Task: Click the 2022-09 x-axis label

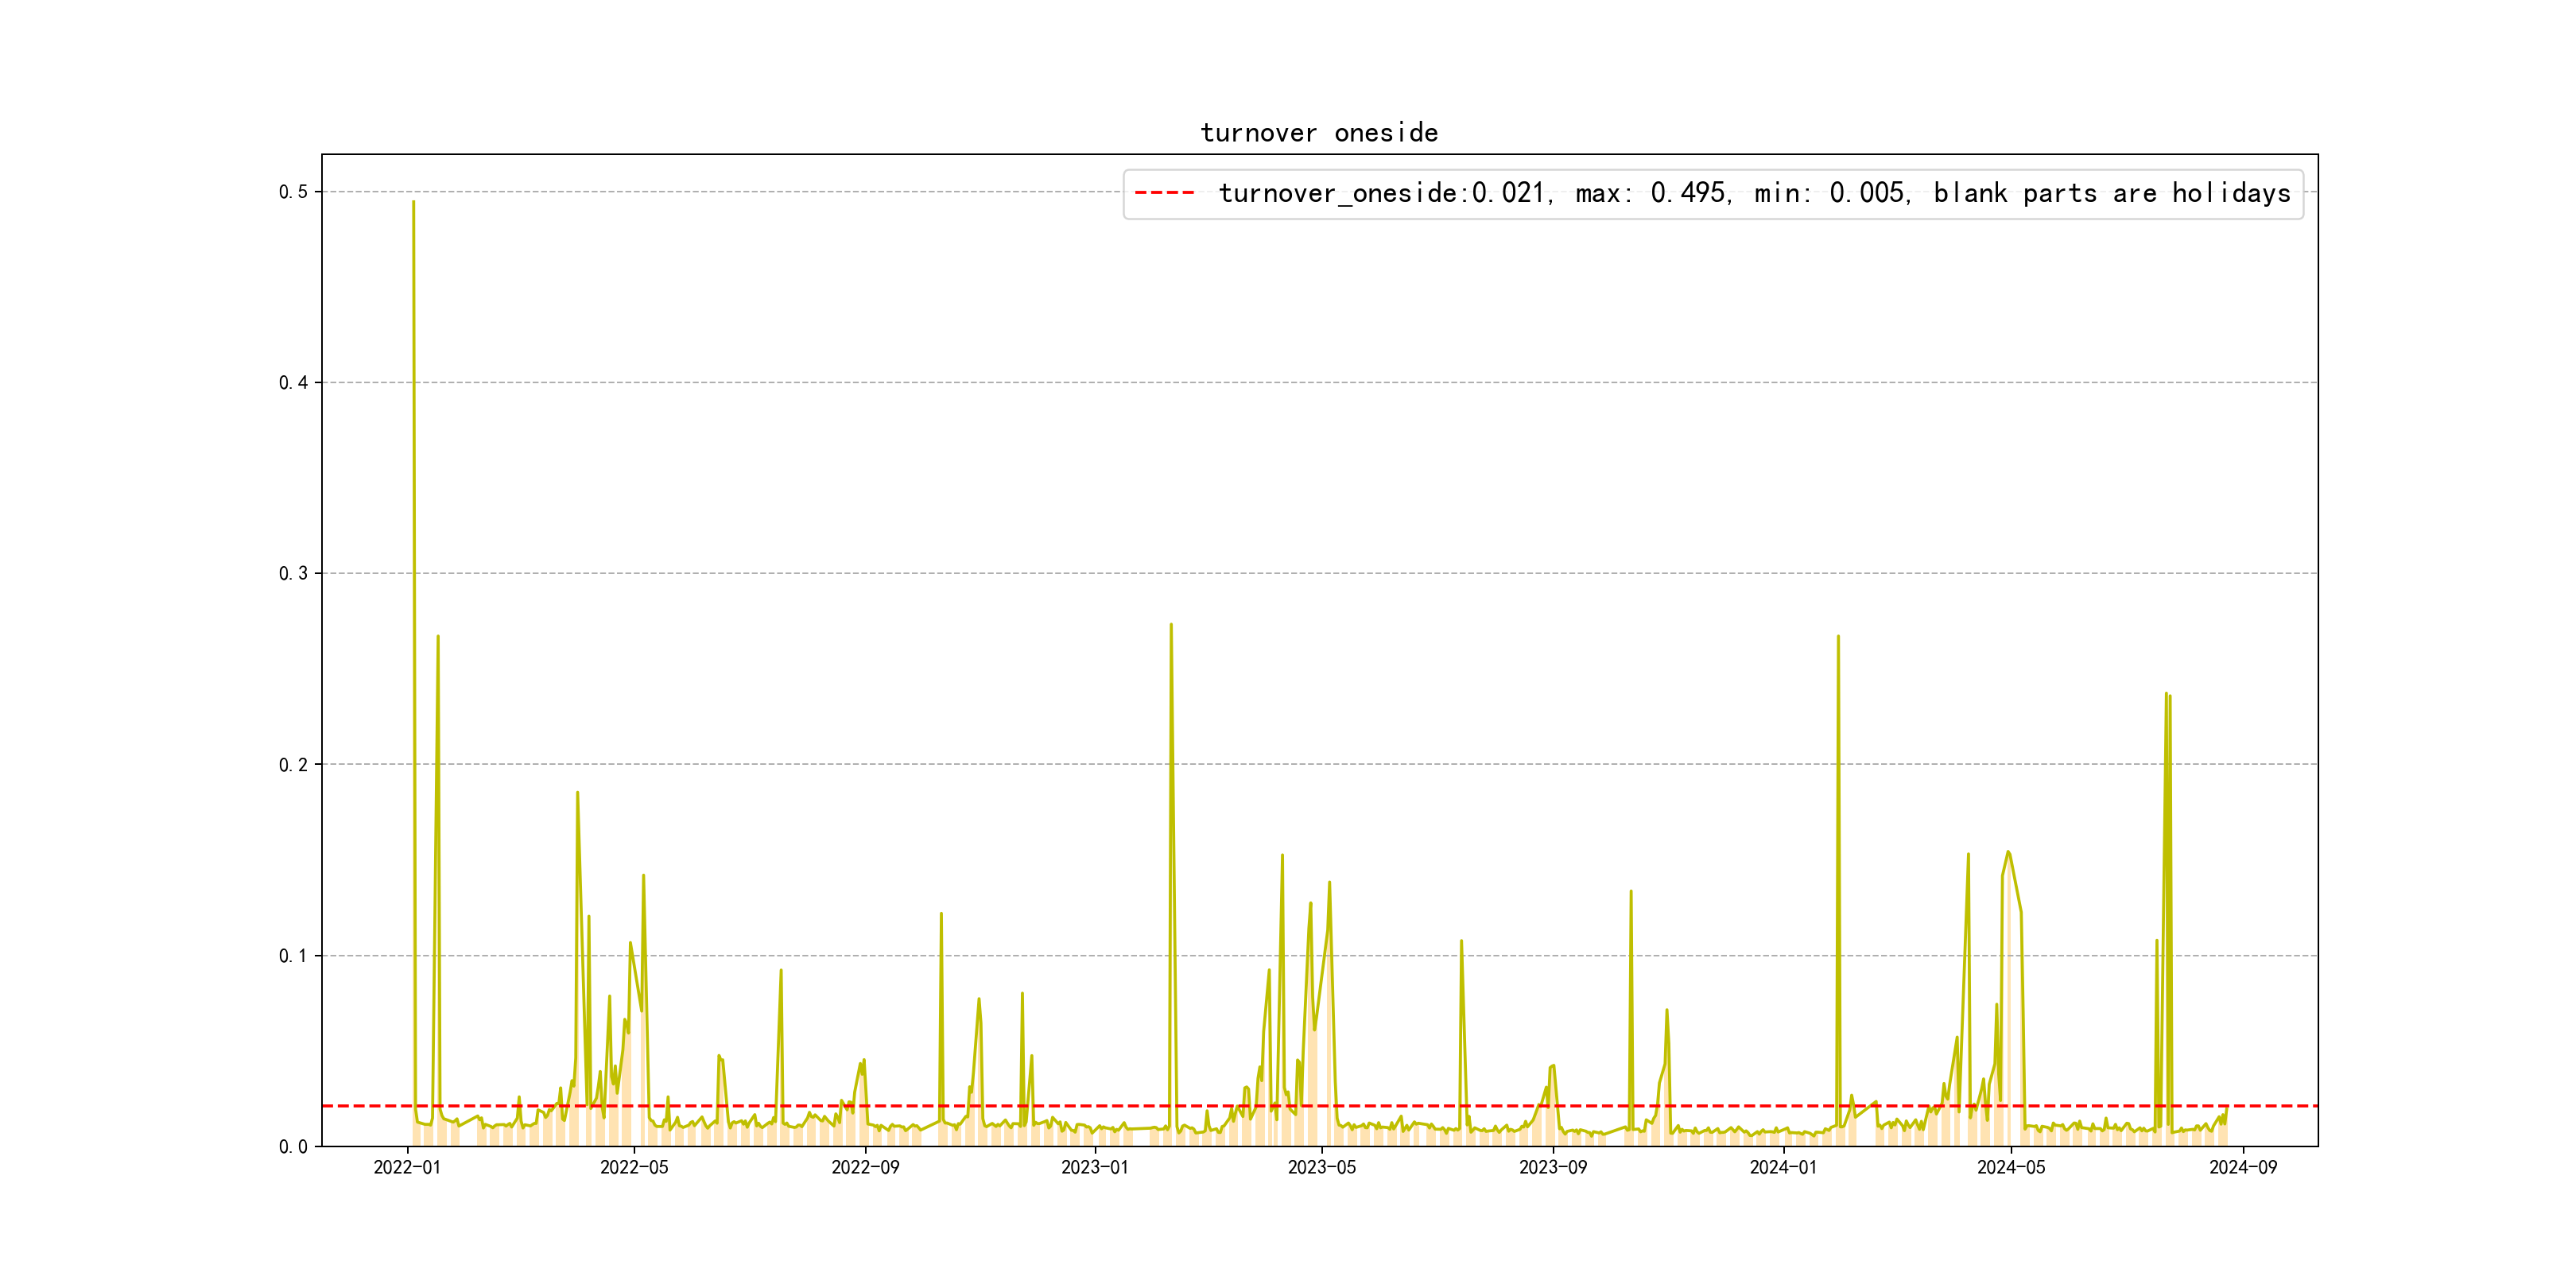Action: click(865, 1168)
